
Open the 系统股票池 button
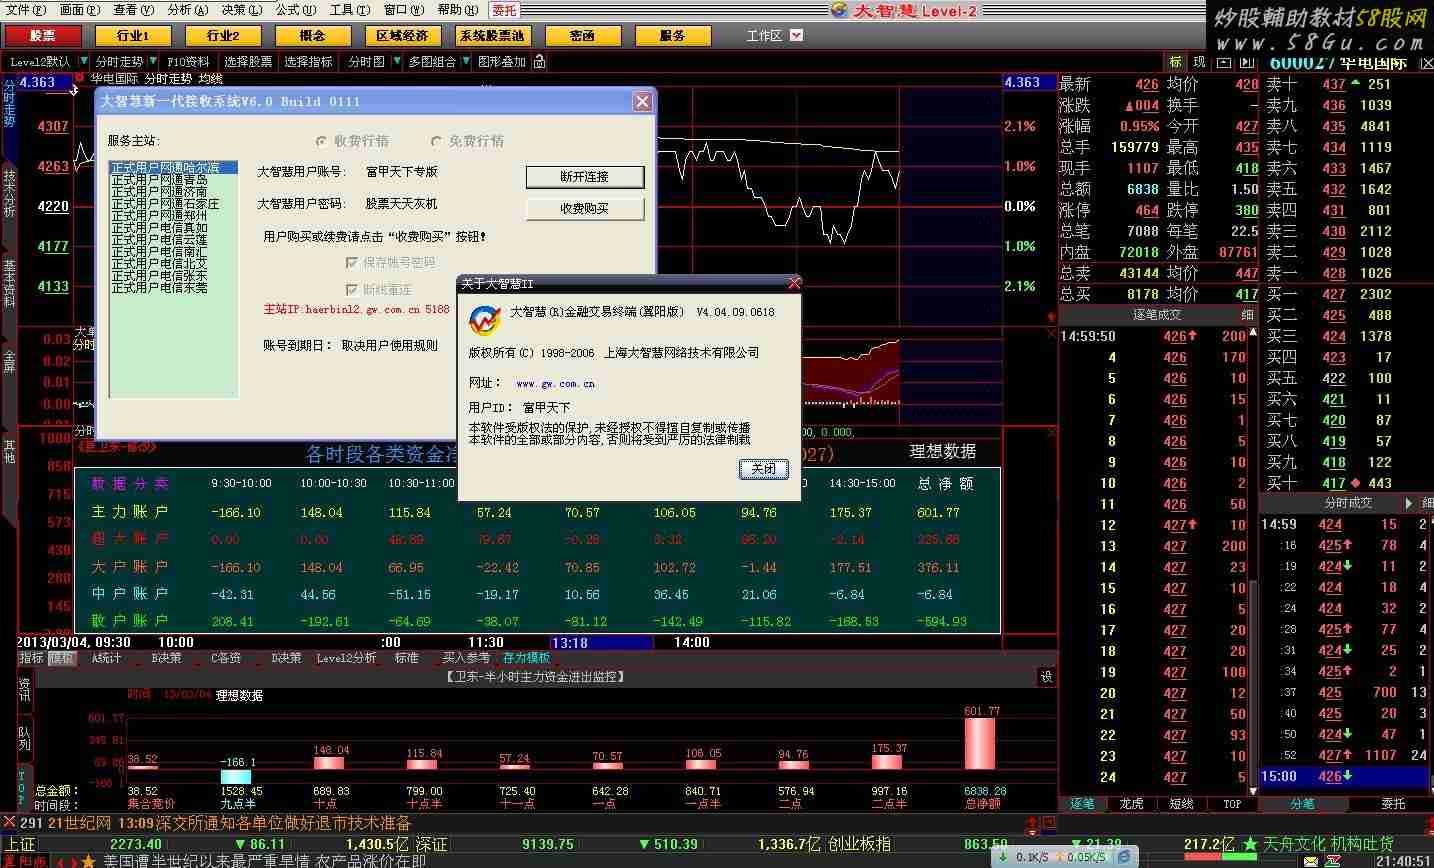click(492, 35)
